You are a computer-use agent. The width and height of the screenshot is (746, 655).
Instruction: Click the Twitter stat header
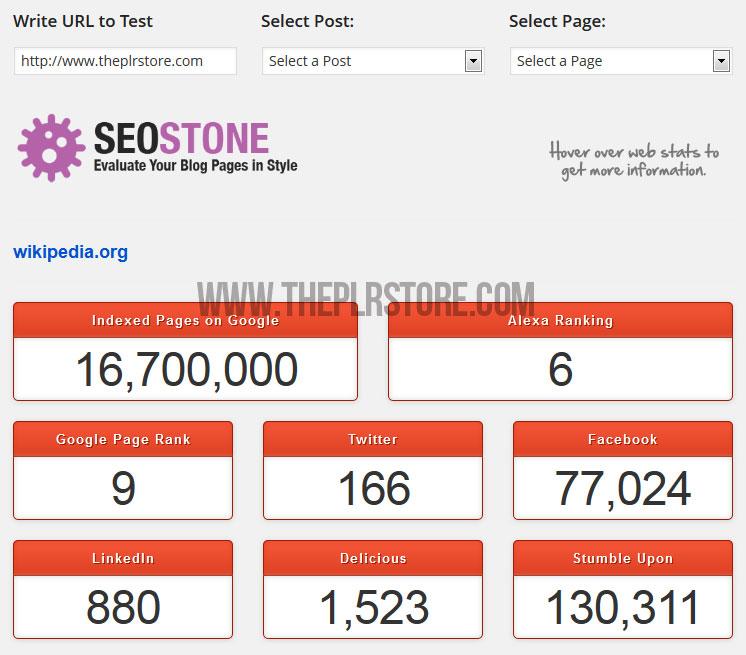pos(373,439)
